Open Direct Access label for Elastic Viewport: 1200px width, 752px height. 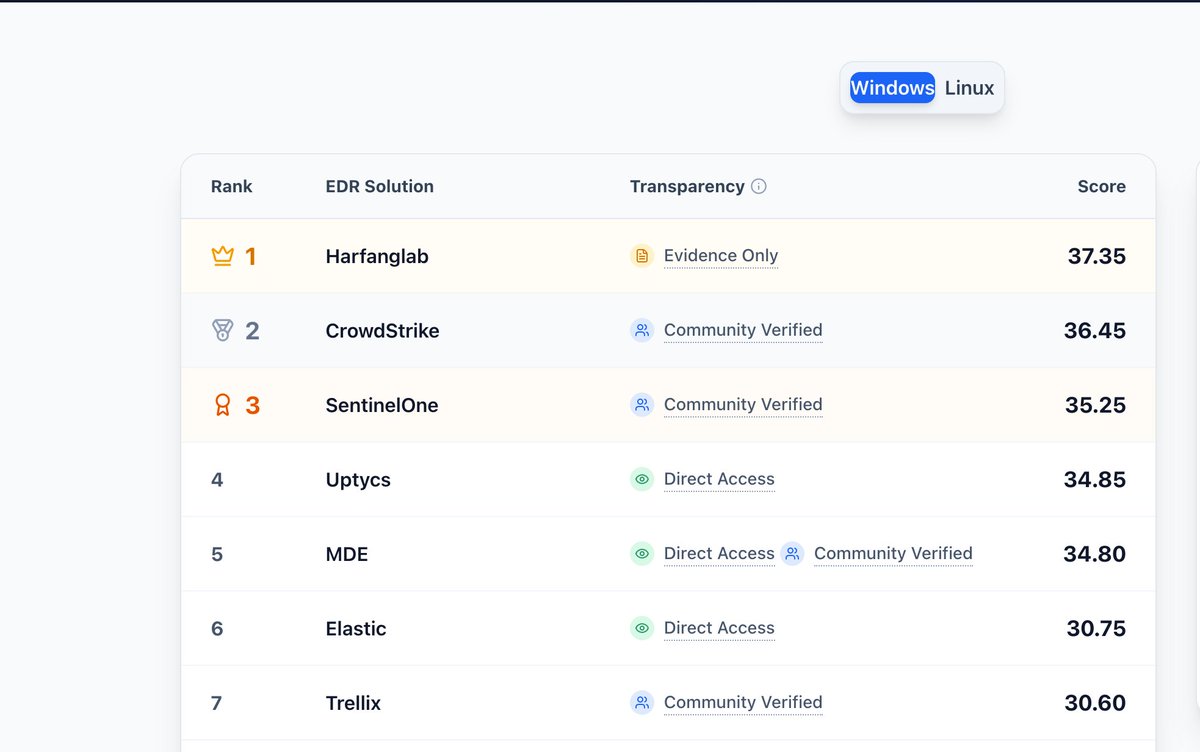719,628
